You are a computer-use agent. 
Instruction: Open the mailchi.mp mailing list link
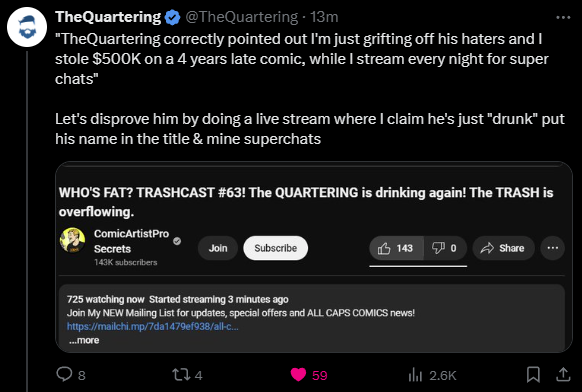point(153,327)
